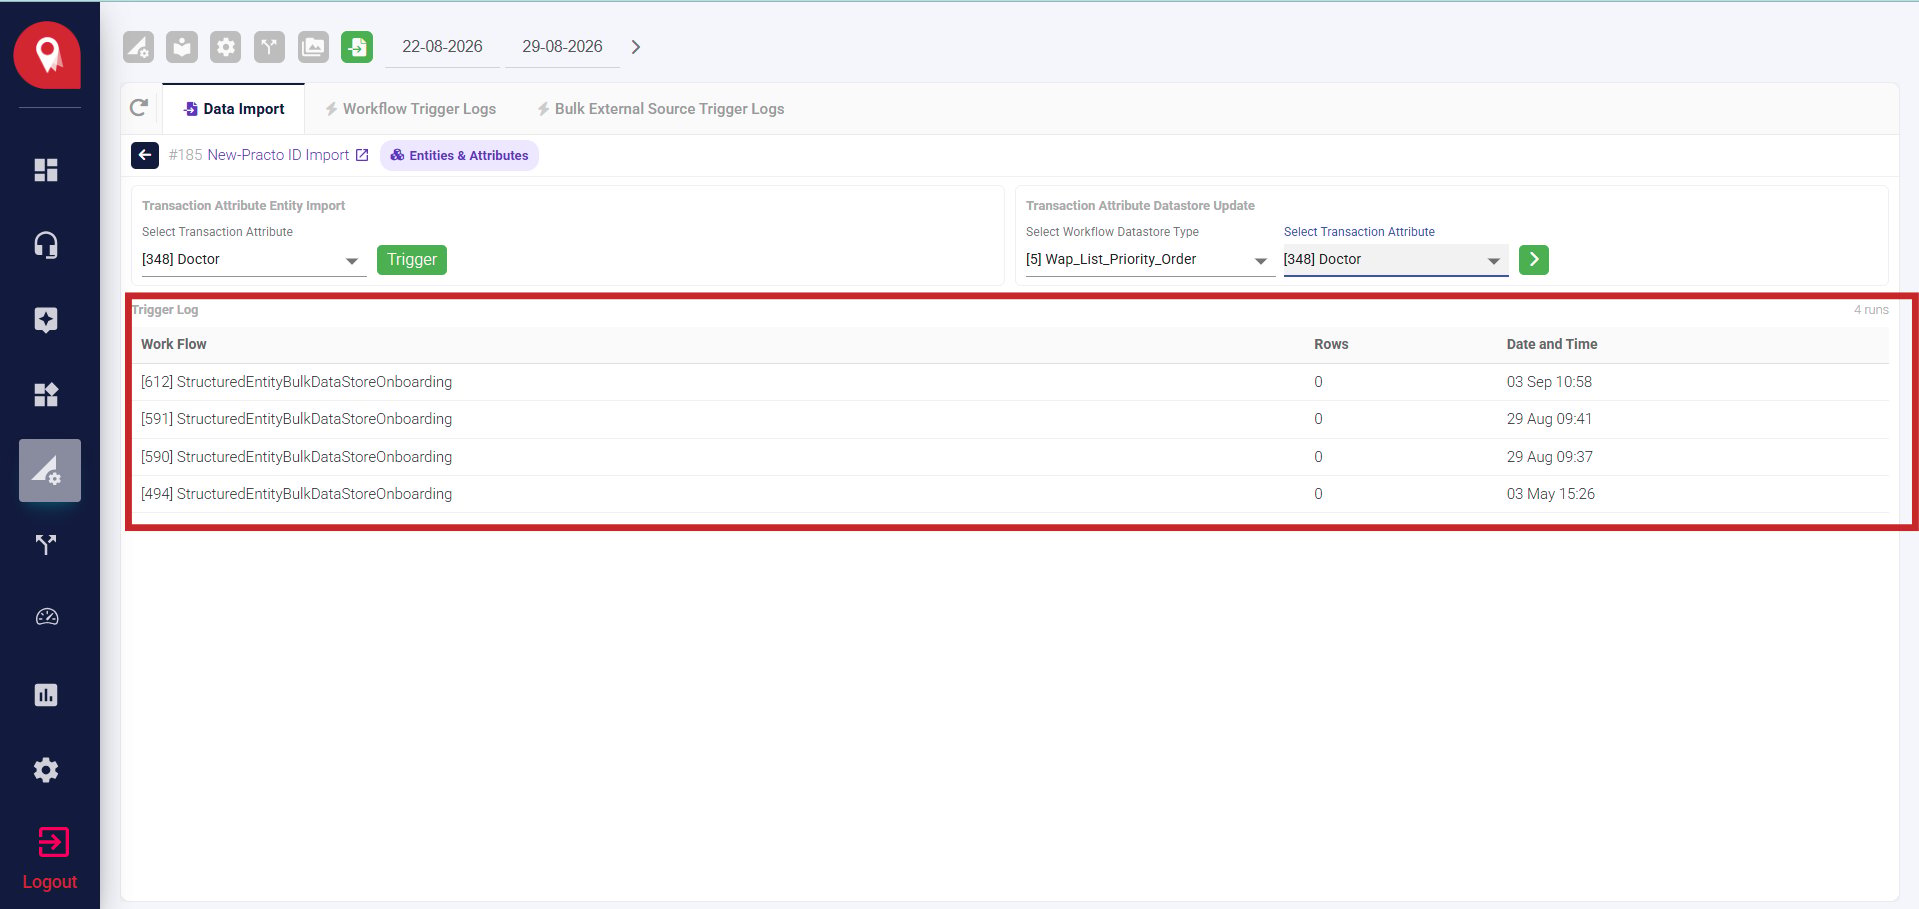This screenshot has height=909, width=1919.
Task: Open the Datastore Update Transaction Attribute dropdown
Action: point(1395,260)
